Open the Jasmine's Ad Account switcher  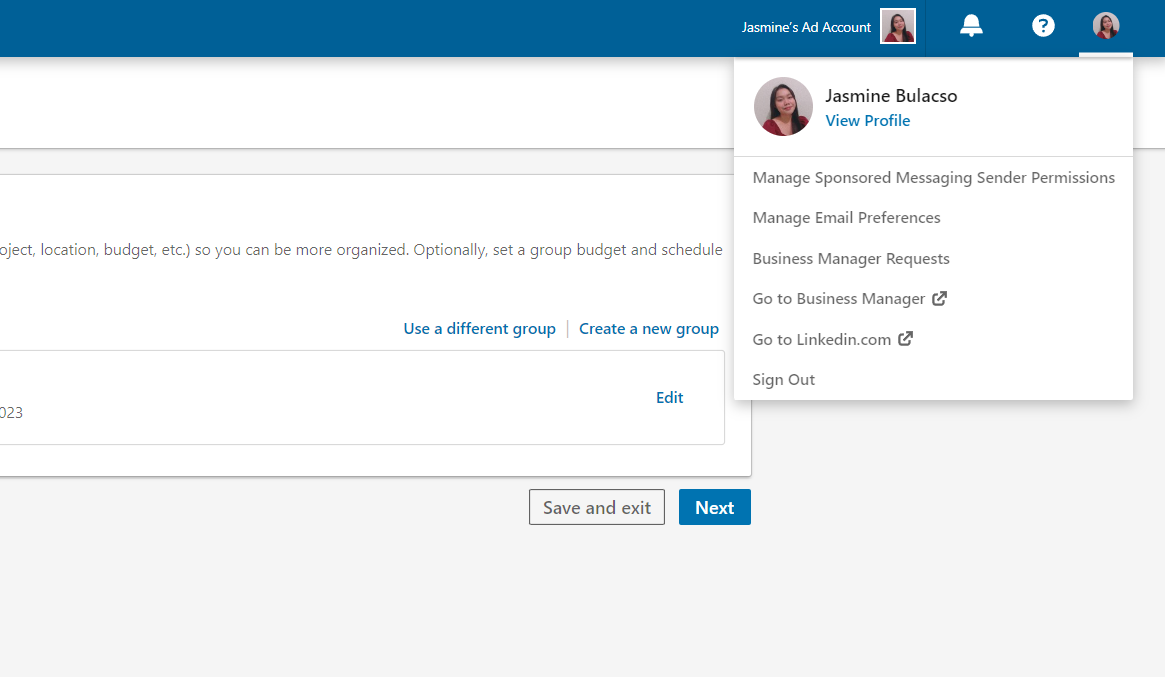pos(828,27)
